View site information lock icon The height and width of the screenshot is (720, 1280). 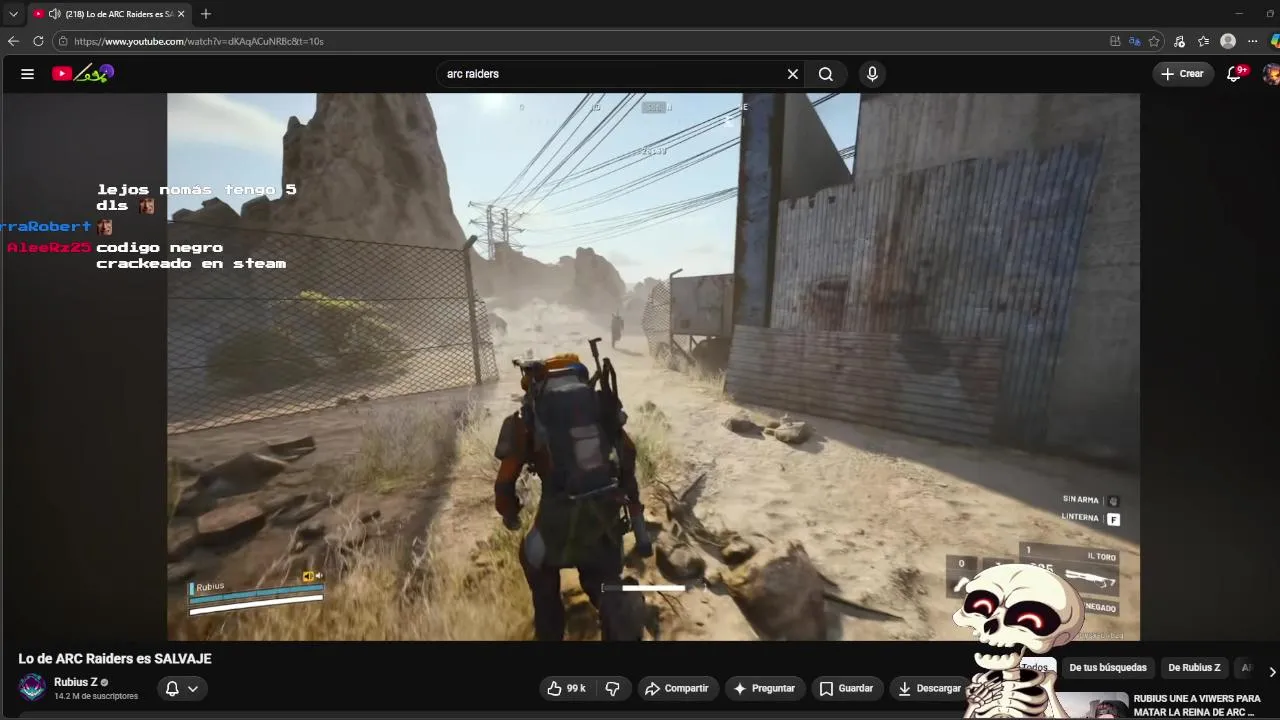click(62, 41)
